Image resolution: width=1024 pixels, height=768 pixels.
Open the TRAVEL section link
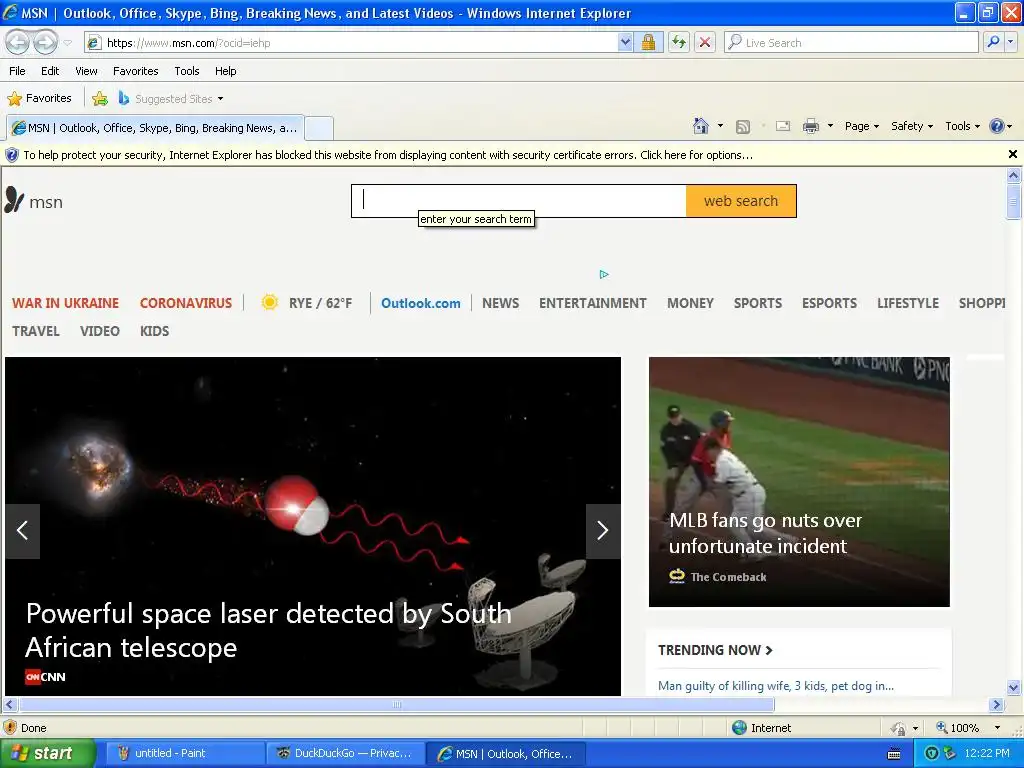36,331
